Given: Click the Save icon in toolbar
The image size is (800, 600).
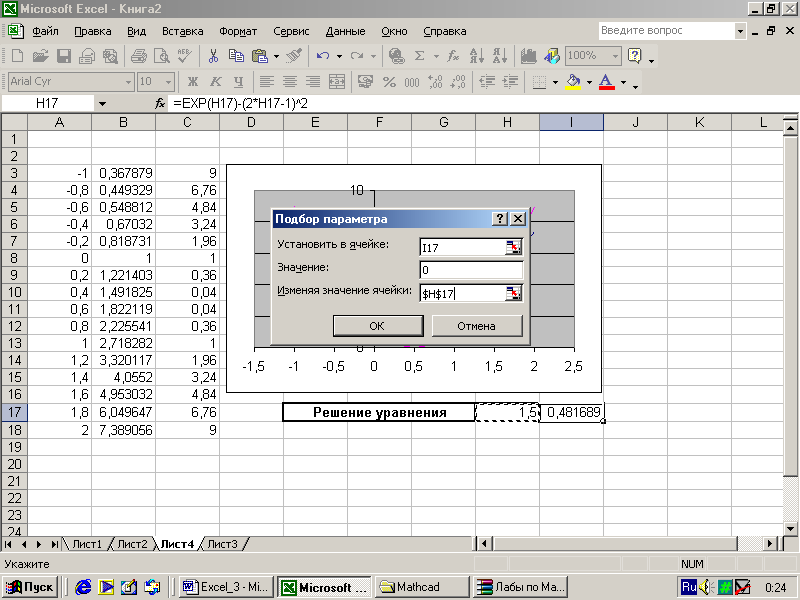Looking at the screenshot, I should [x=63, y=56].
